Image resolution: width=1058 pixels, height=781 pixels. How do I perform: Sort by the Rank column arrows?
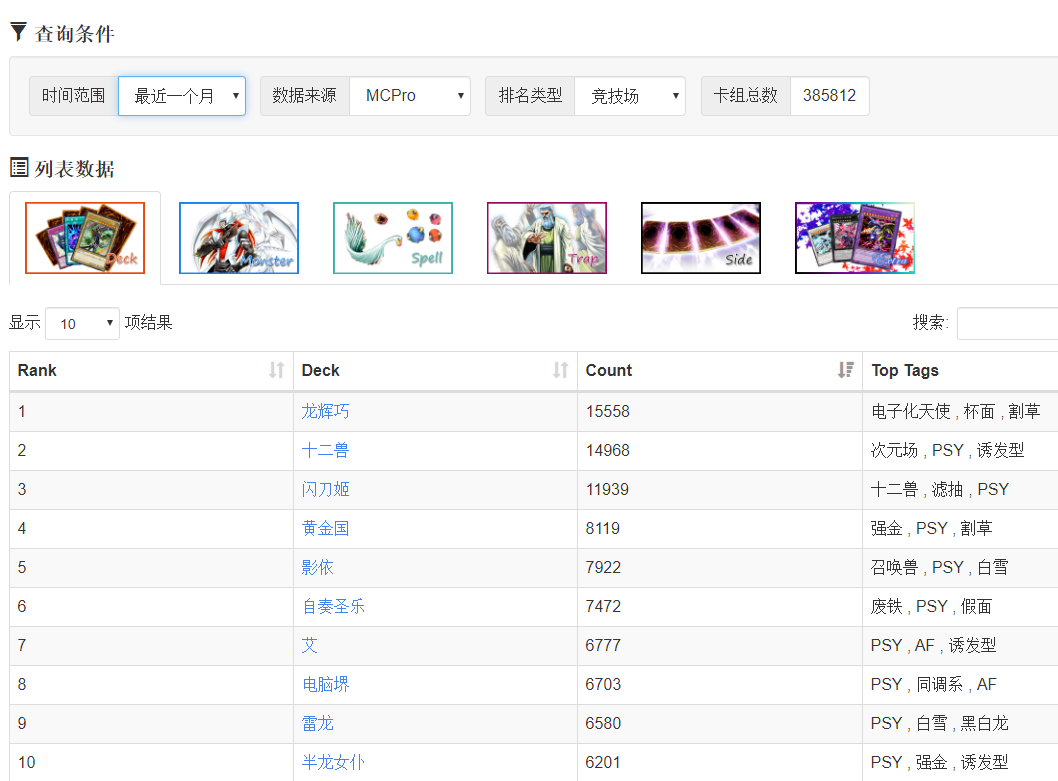276,370
